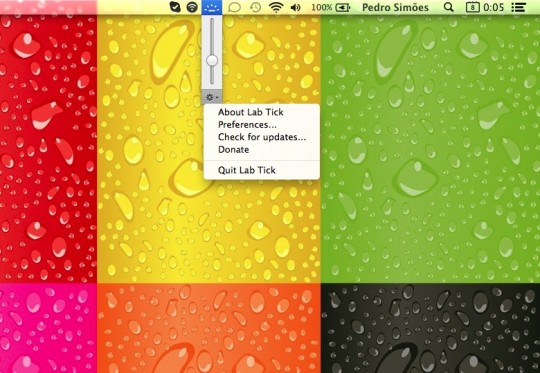Open the Pedro Simões user menu
Screen dimensions: 540x373
point(395,7)
